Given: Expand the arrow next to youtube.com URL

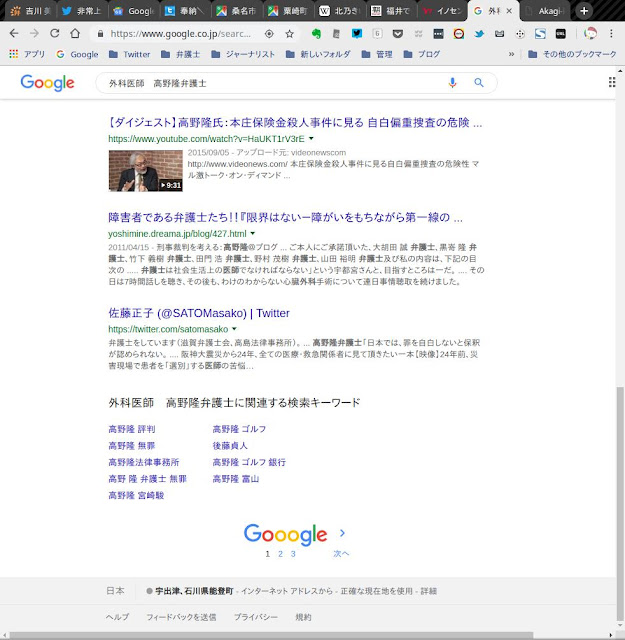Looking at the screenshot, I should point(311,138).
